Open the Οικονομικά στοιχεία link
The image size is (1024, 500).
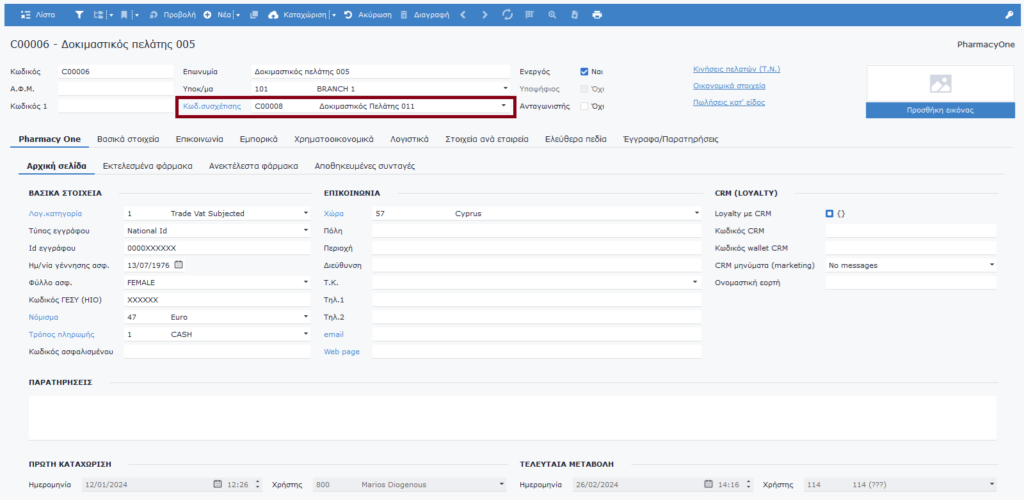coord(731,86)
